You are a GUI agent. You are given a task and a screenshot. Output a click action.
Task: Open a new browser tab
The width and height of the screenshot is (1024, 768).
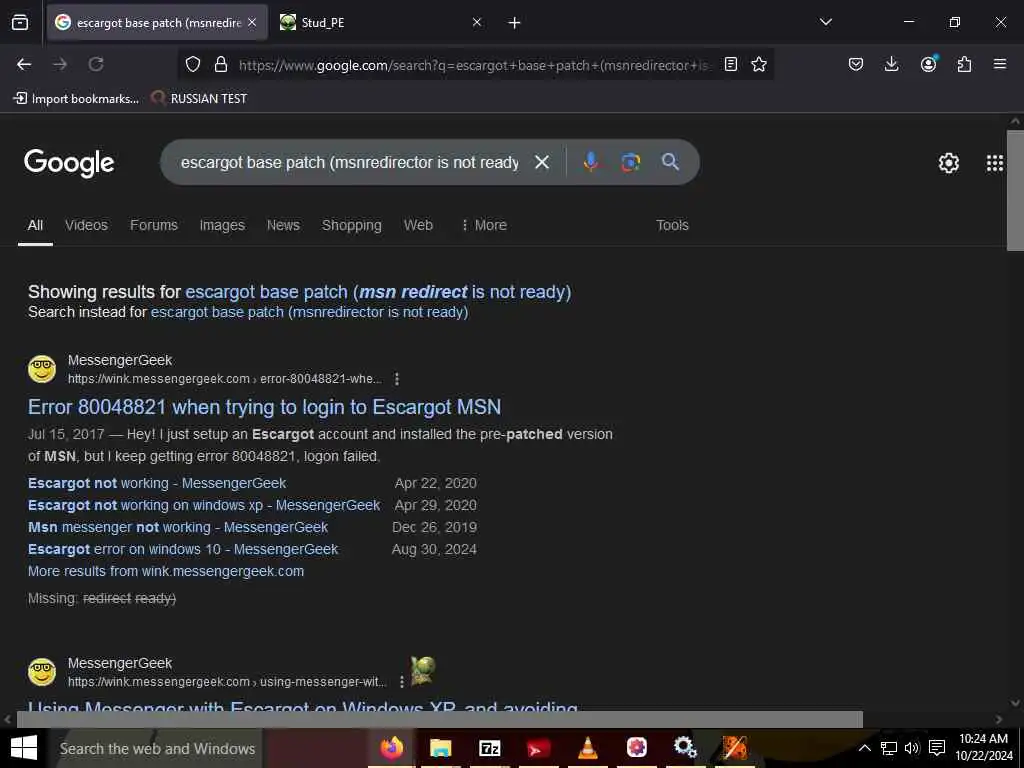pyautogui.click(x=515, y=23)
